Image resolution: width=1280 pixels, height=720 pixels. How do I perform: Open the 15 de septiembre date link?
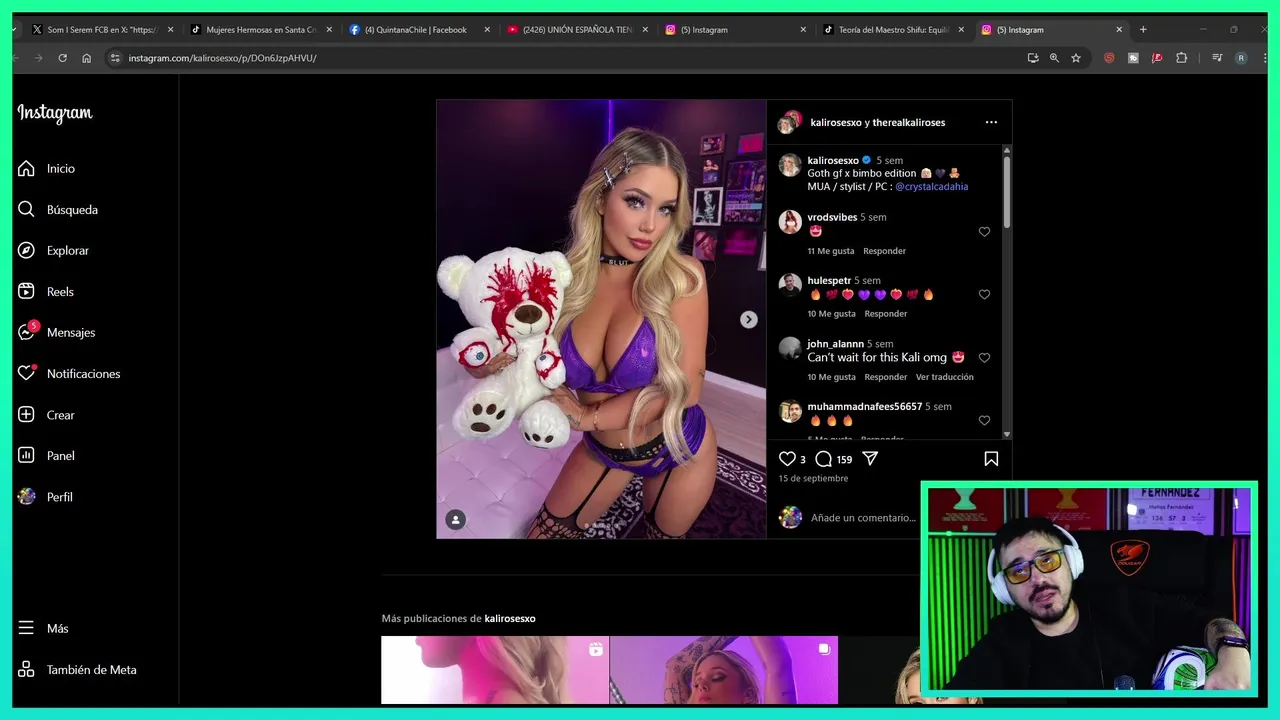pos(813,478)
